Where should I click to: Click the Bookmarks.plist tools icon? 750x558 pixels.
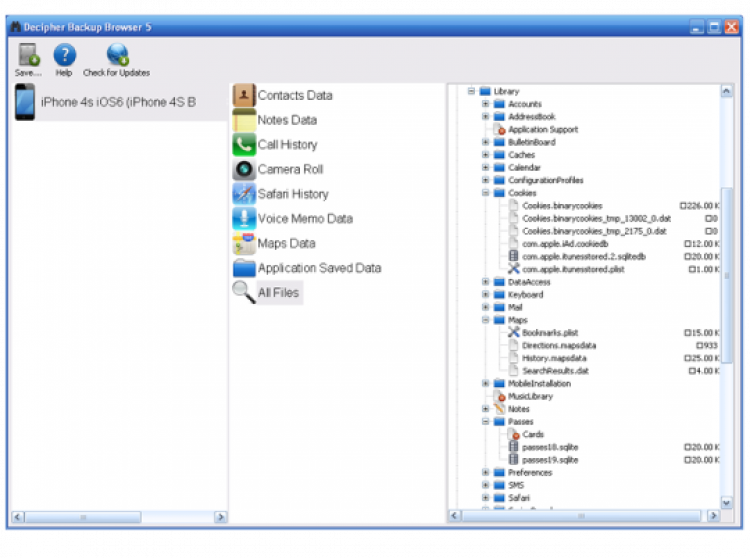pos(513,332)
